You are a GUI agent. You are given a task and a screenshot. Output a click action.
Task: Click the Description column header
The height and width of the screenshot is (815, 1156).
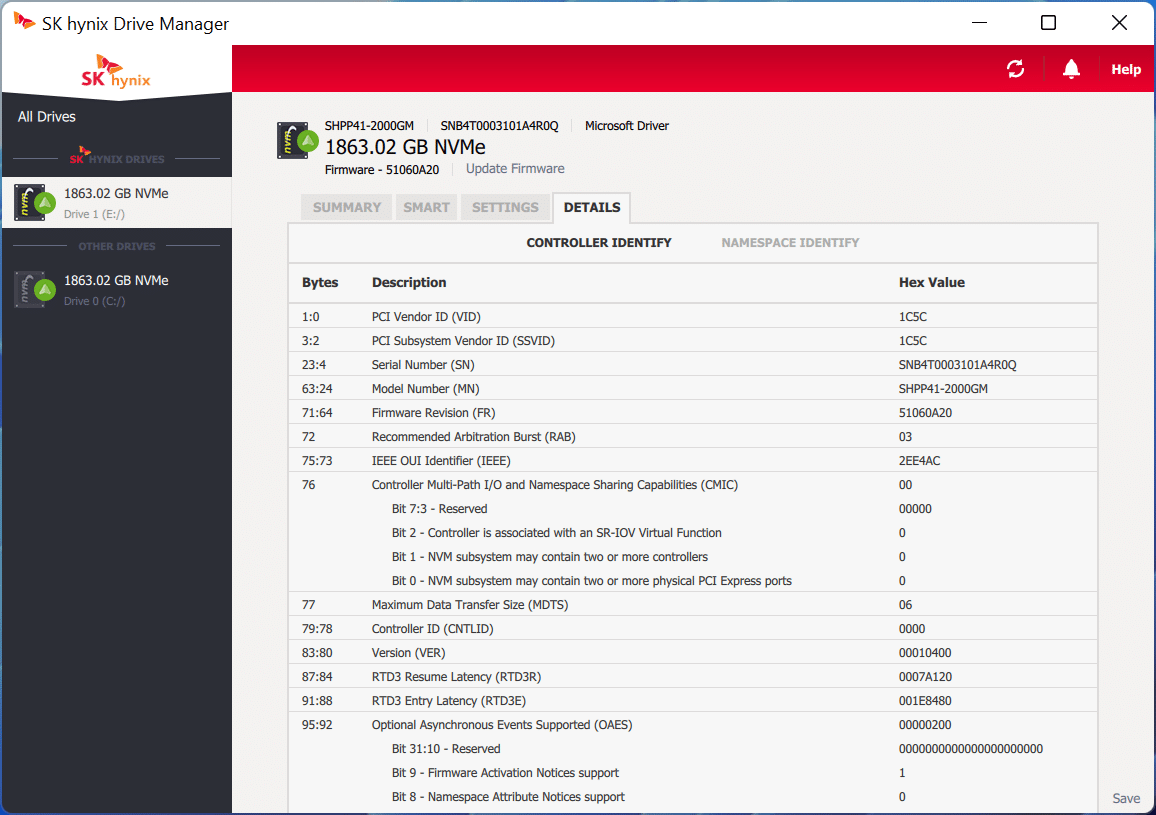click(408, 282)
